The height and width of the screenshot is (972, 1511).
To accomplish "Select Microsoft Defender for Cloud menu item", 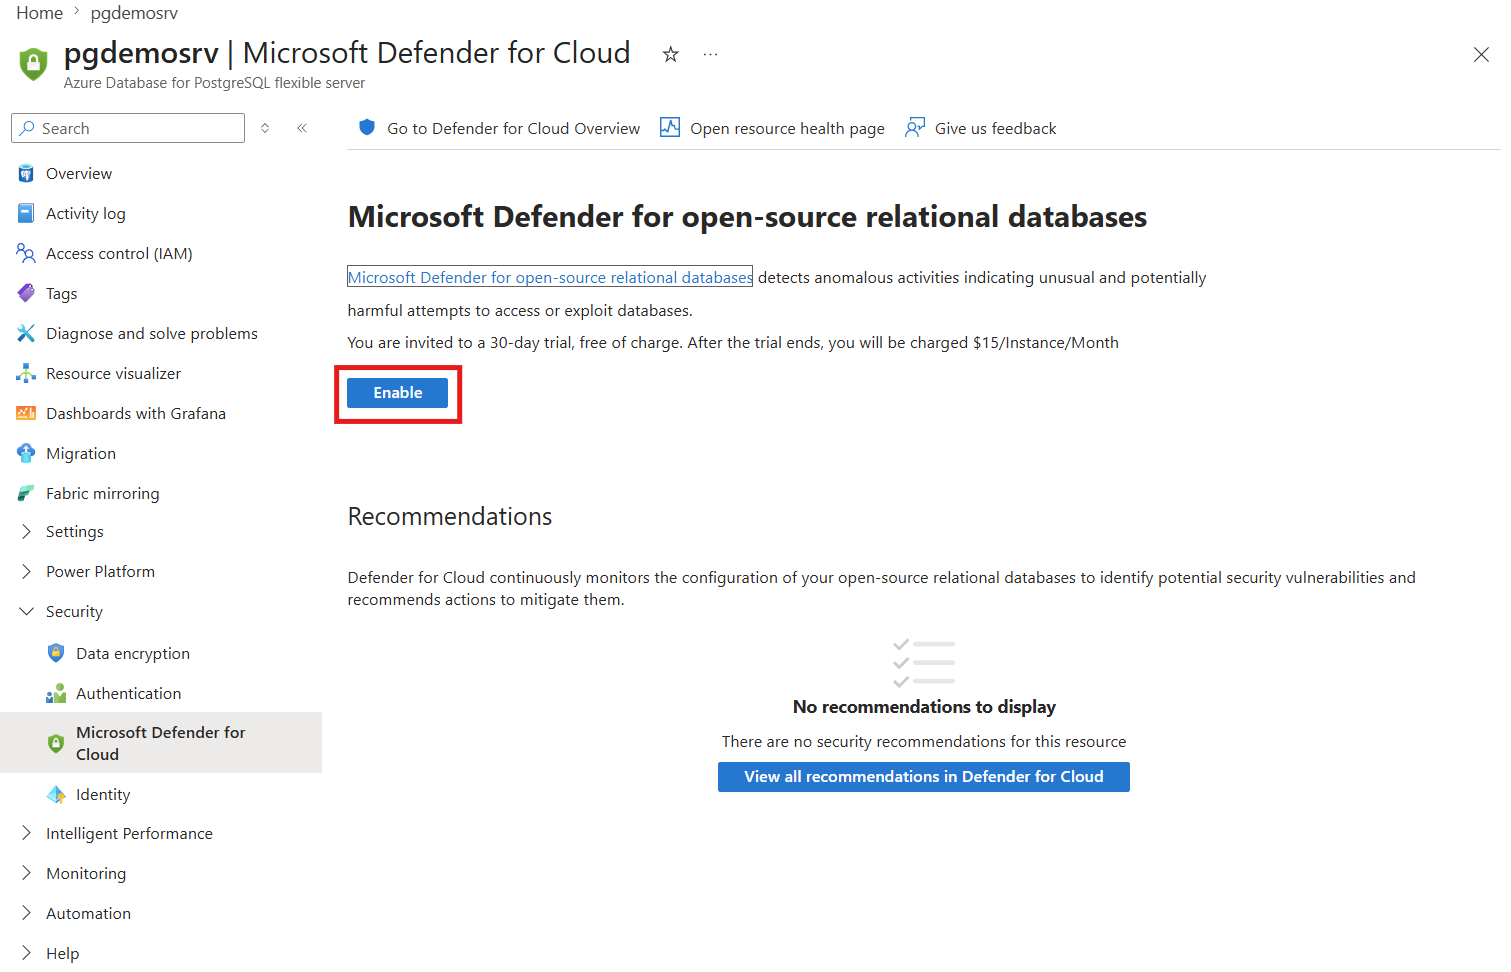I will pos(161,743).
